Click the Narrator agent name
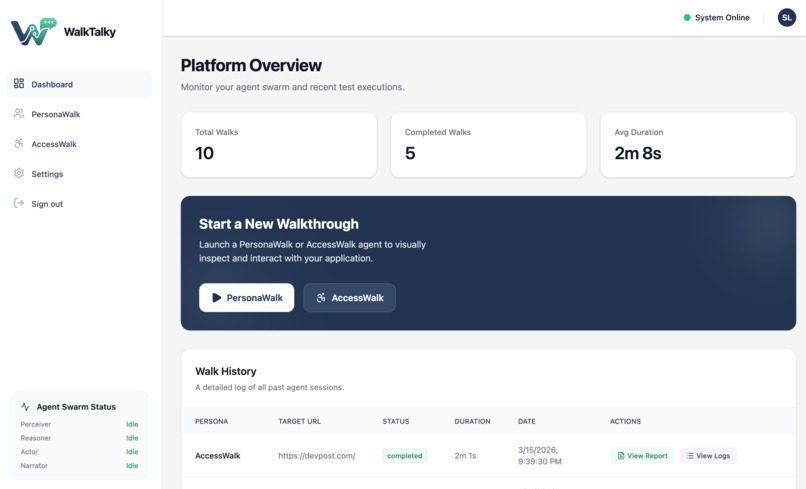The width and height of the screenshot is (806, 489). (x=34, y=465)
